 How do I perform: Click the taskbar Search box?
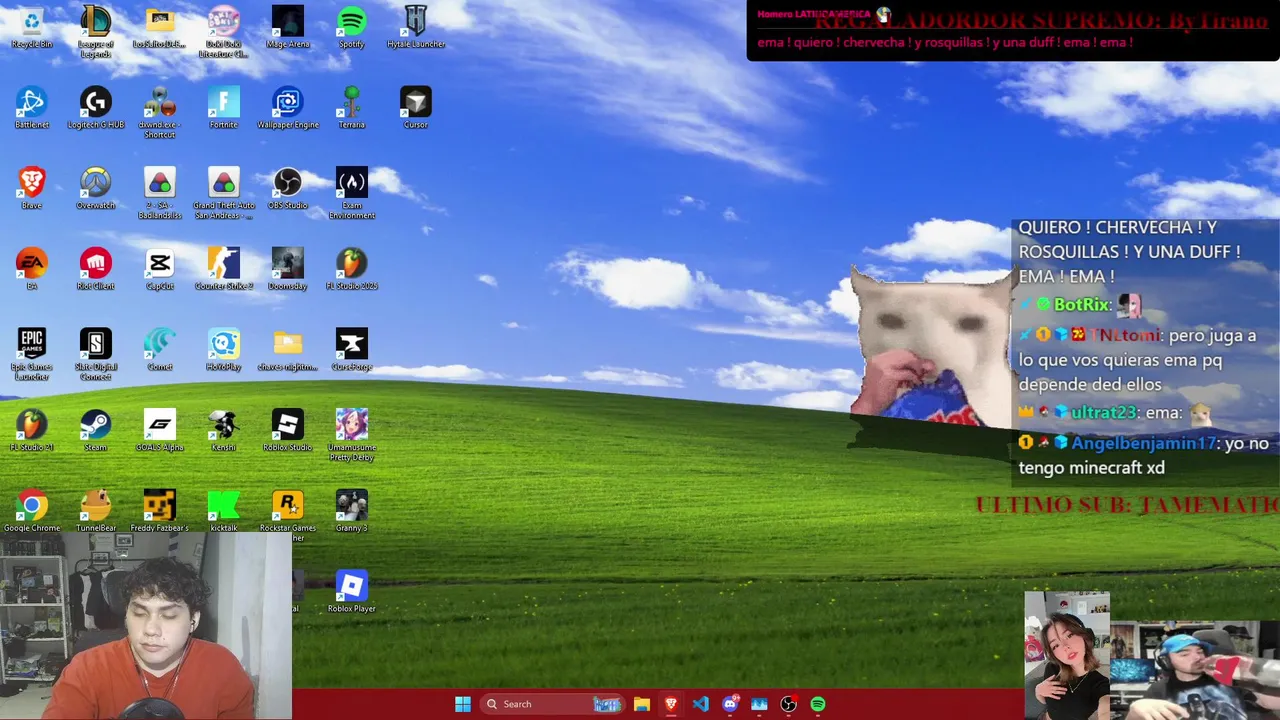[551, 704]
